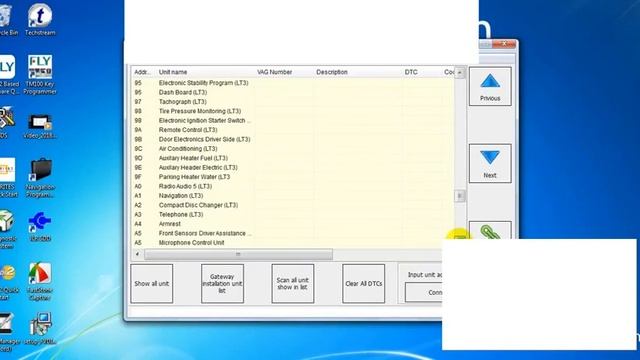Viewport: 640px width, 360px height.
Task: Click the Previous up-arrow button
Action: tap(490, 87)
